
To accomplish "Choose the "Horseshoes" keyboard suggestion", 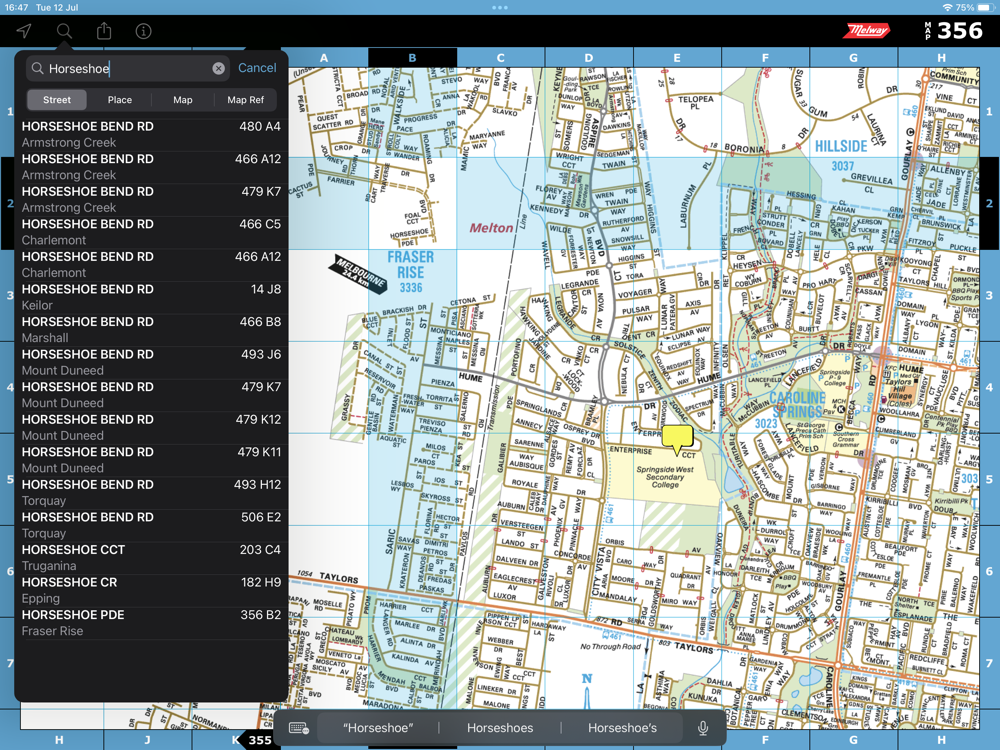I will (x=500, y=728).
